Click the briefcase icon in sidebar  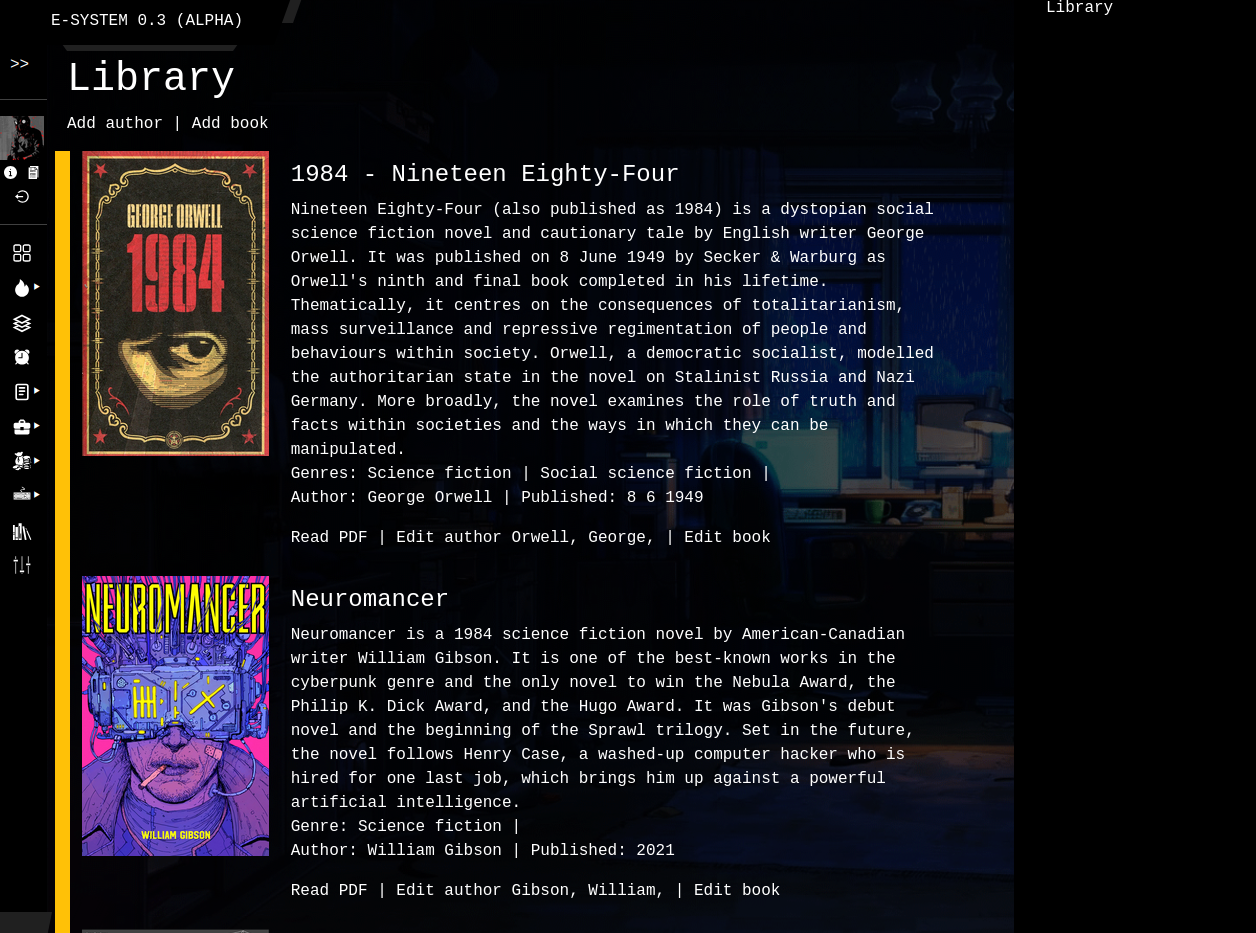click(21, 427)
